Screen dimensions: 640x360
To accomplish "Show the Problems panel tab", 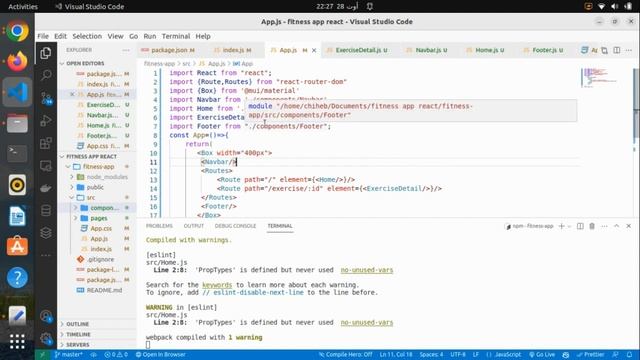I will point(159,226).
